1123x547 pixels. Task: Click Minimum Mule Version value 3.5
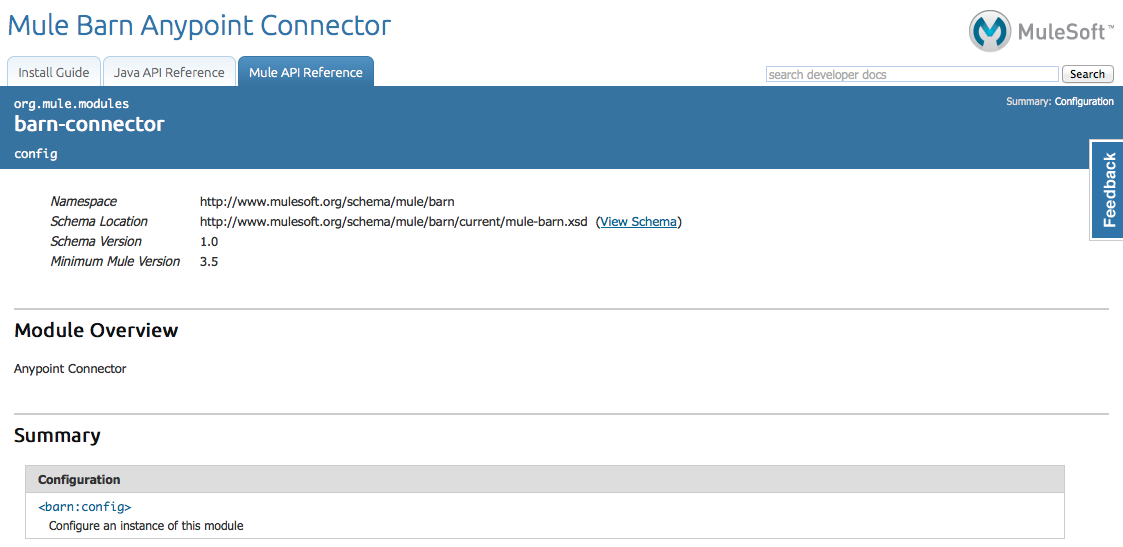pyautogui.click(x=209, y=261)
